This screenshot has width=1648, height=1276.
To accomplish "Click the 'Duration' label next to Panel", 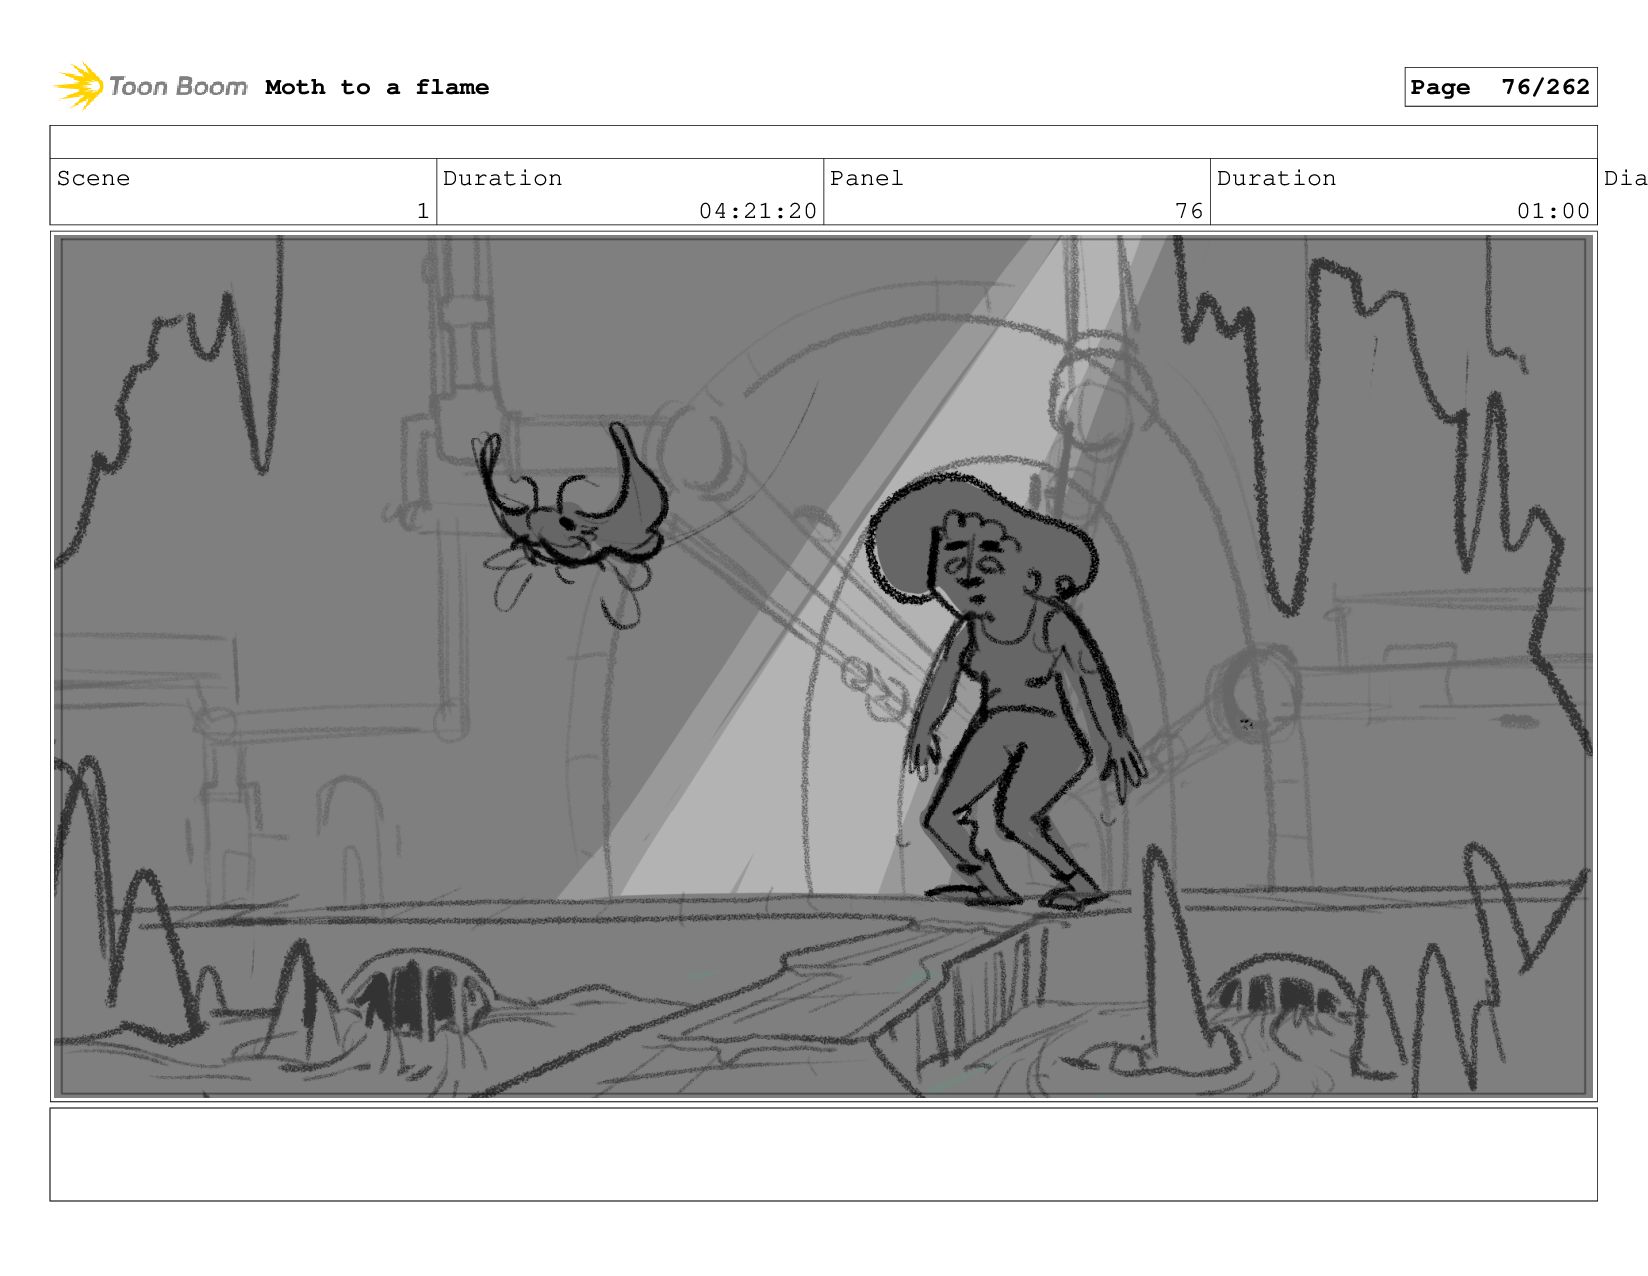I will 1276,178.
